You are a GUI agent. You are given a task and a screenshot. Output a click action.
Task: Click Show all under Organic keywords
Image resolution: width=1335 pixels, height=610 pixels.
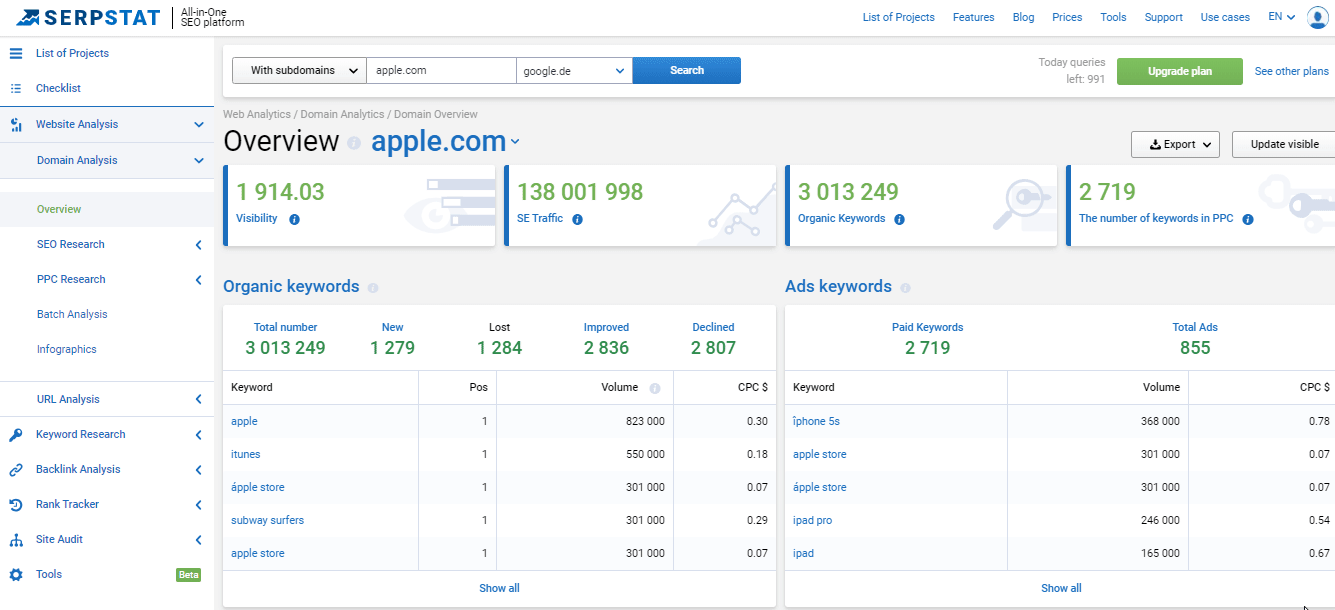499,588
